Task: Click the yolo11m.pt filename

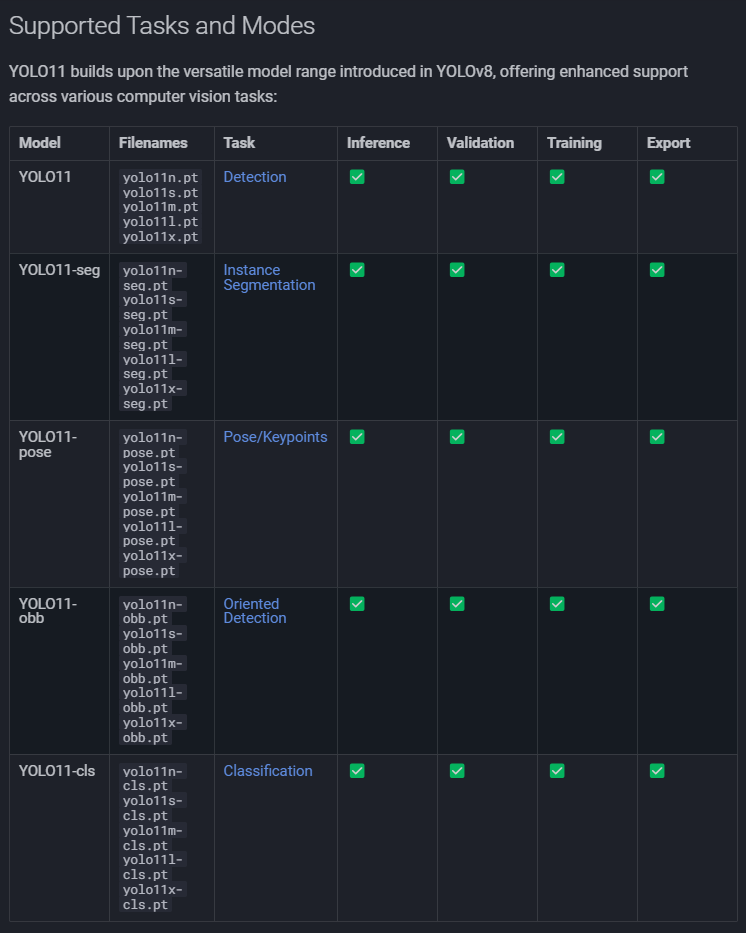Action: (x=160, y=207)
